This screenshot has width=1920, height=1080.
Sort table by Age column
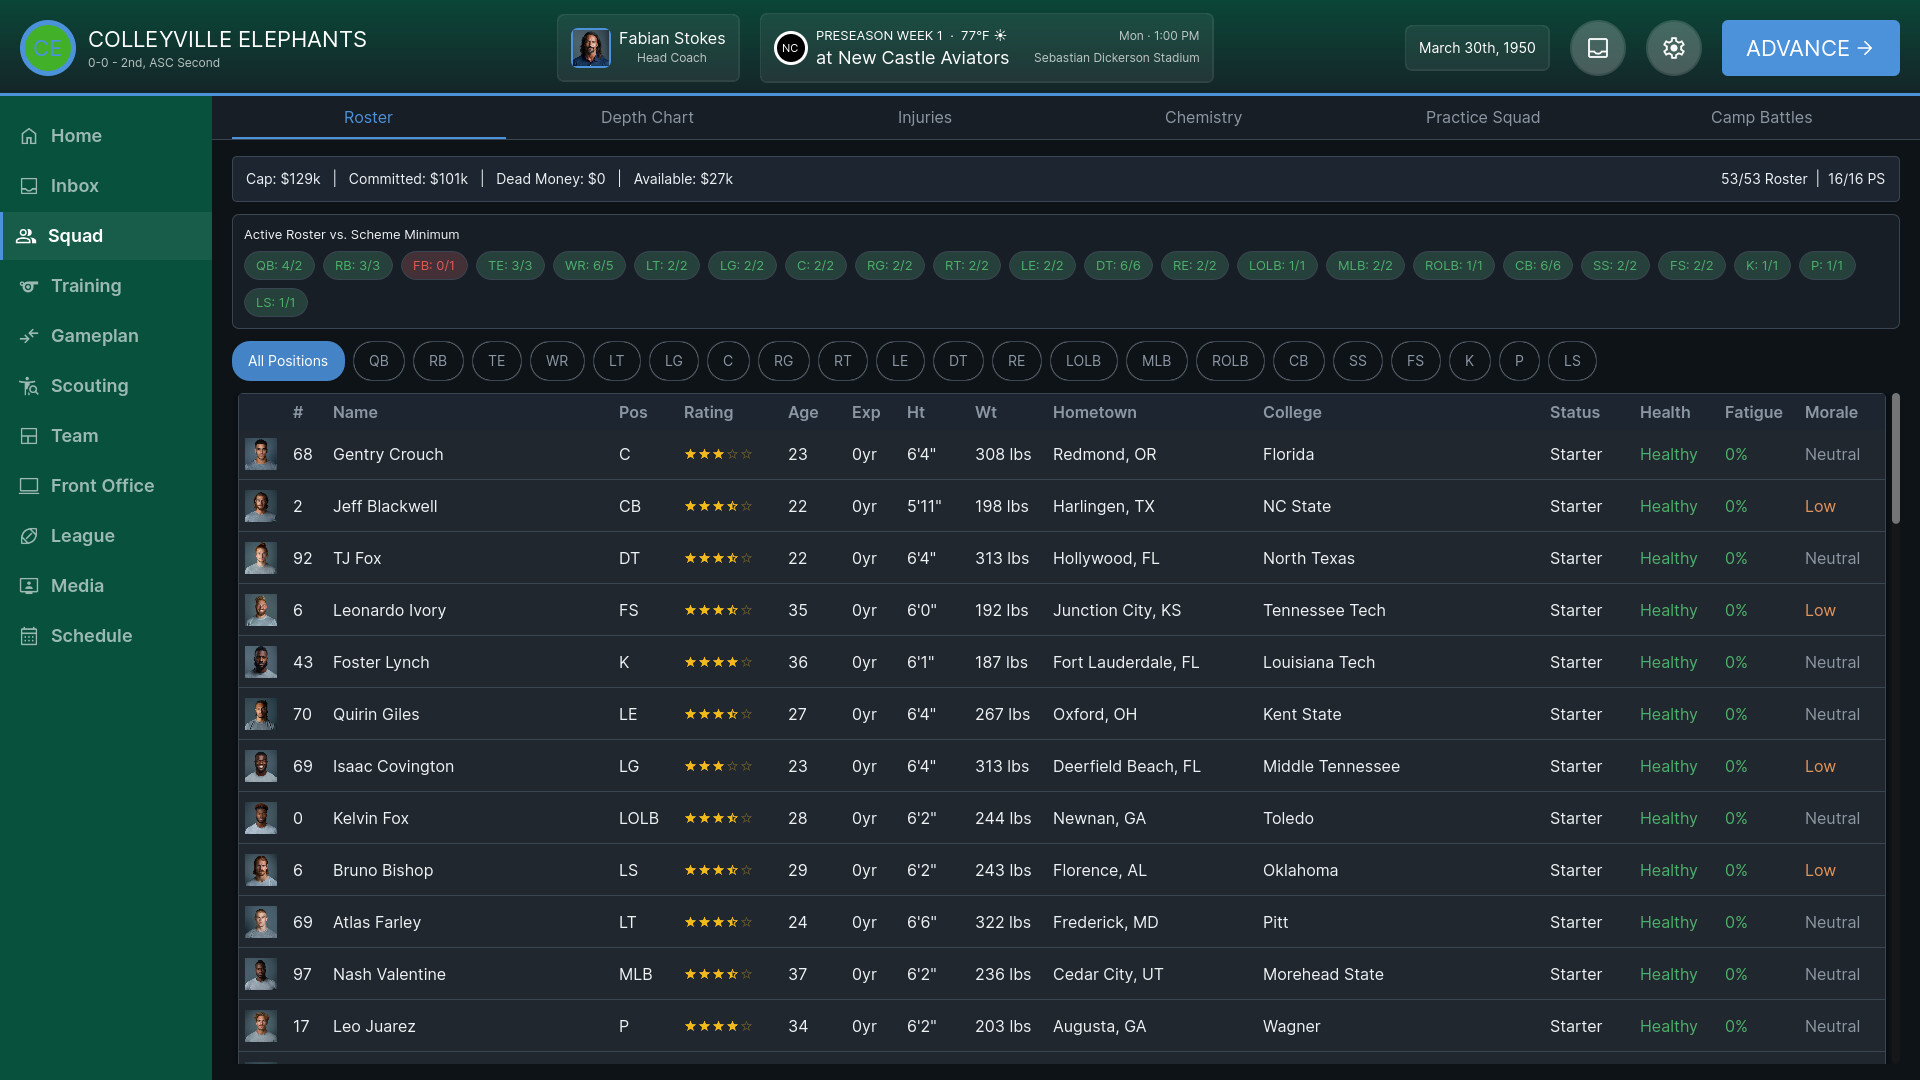point(803,412)
